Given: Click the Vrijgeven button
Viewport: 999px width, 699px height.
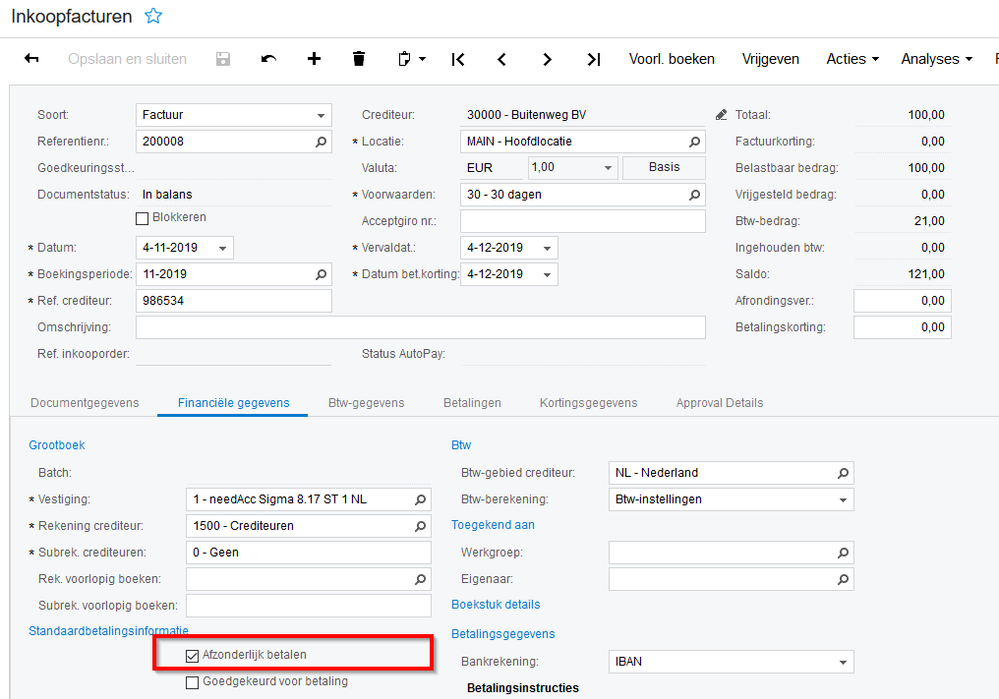Looking at the screenshot, I should (x=770, y=59).
